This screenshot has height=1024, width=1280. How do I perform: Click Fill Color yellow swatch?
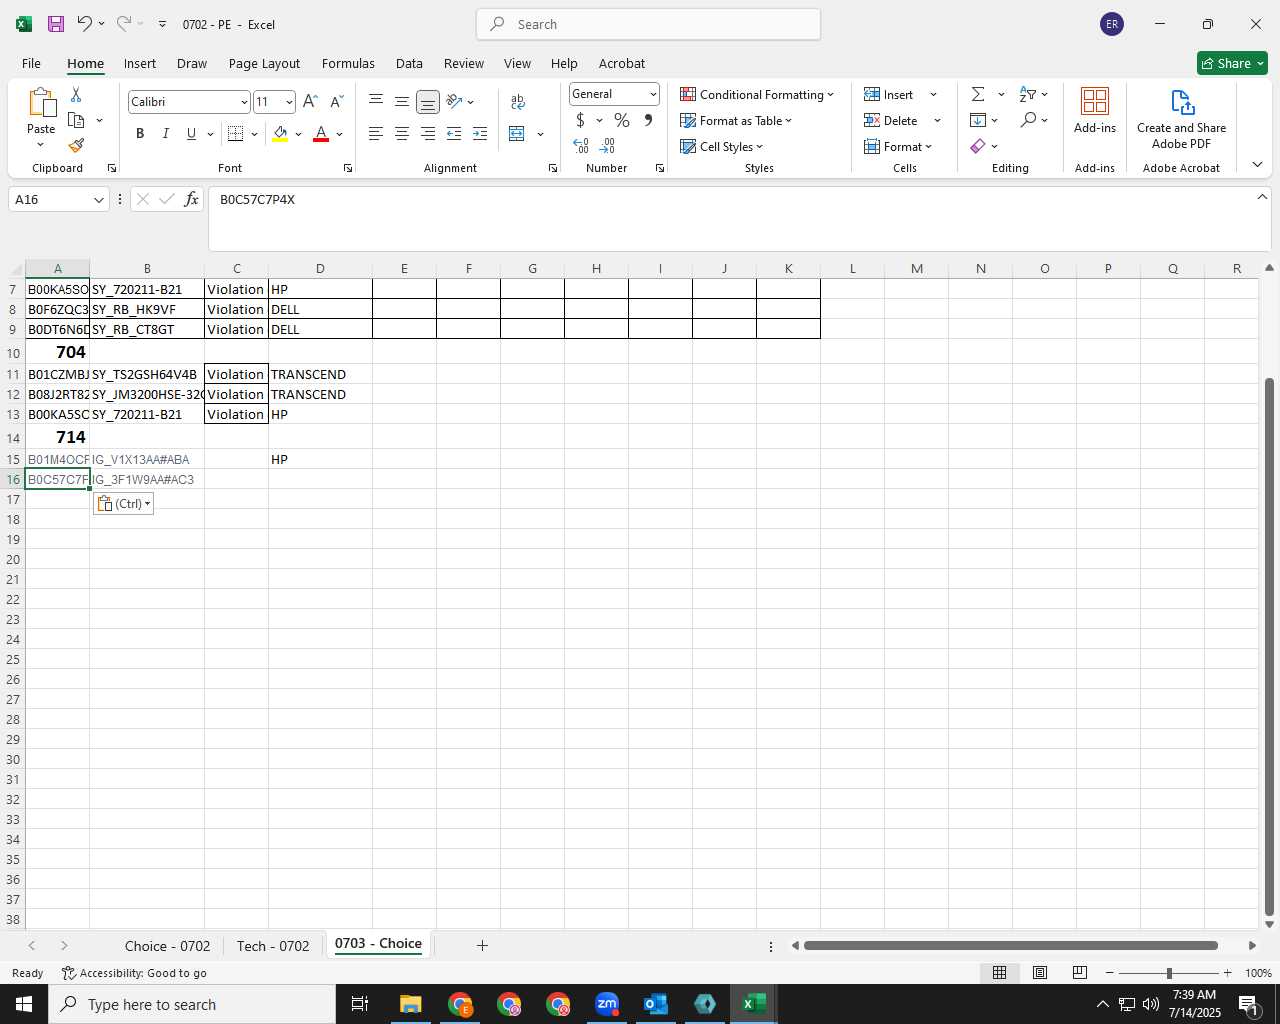280,133
